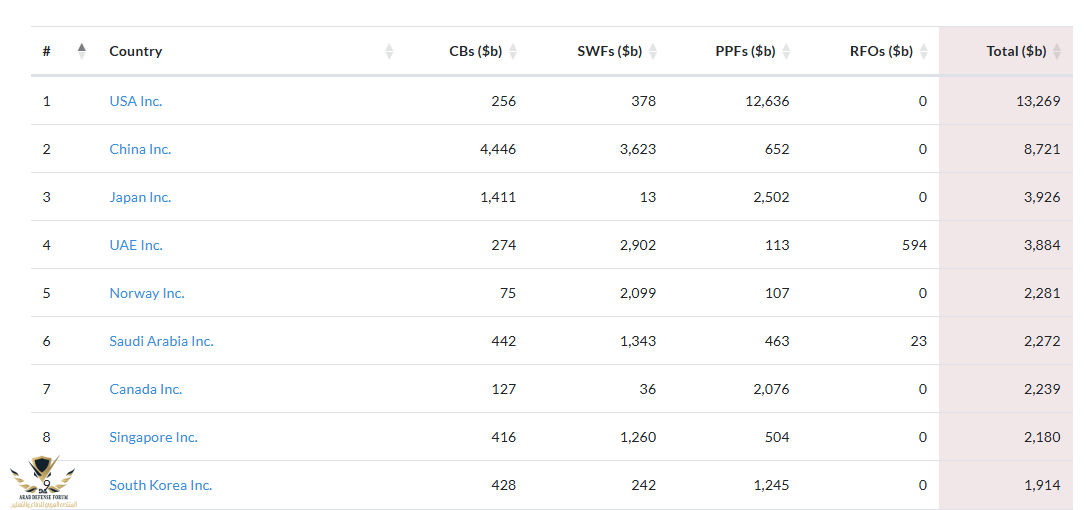
Task: Sort by Total ($b) arrow icon
Action: coord(1056,51)
